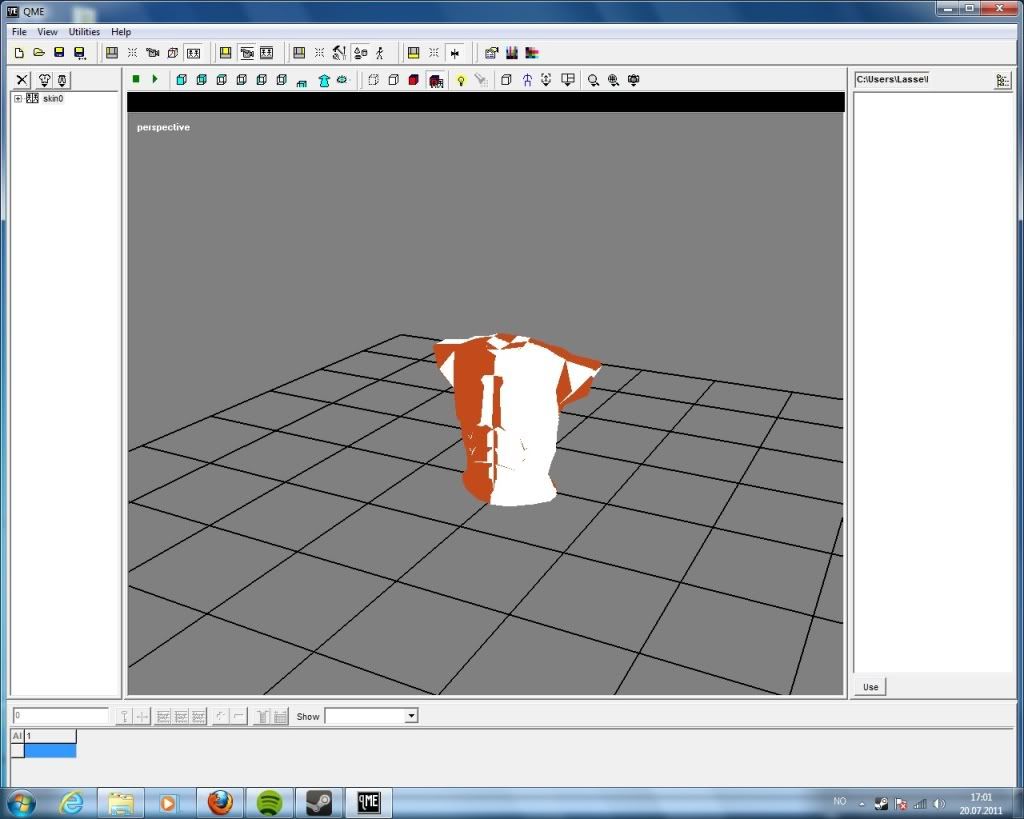
Task: Click the zoom-to-fit magnifier with crosshair
Action: click(x=613, y=80)
